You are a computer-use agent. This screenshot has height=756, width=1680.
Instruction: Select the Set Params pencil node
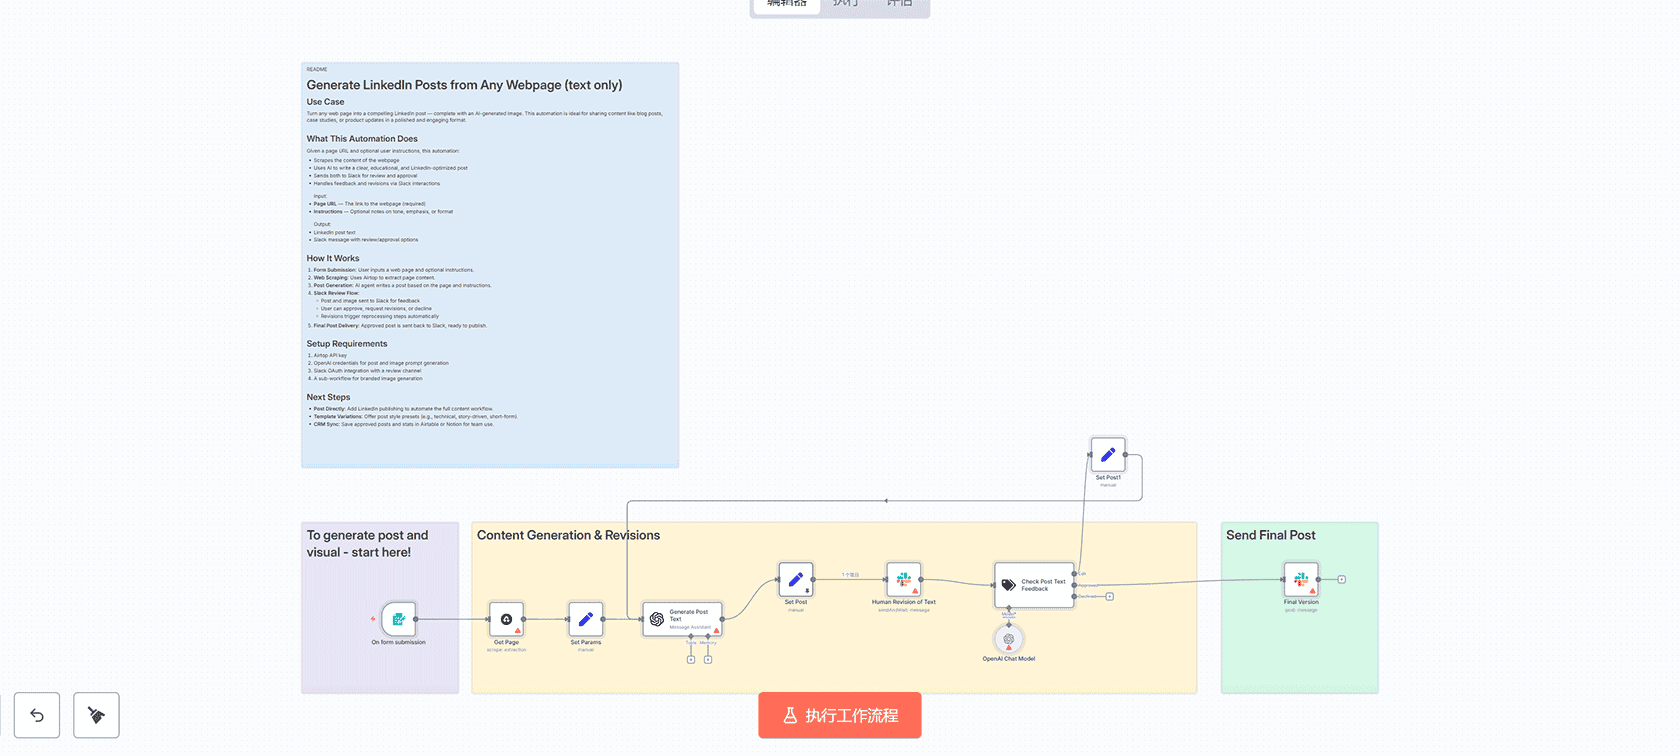585,619
